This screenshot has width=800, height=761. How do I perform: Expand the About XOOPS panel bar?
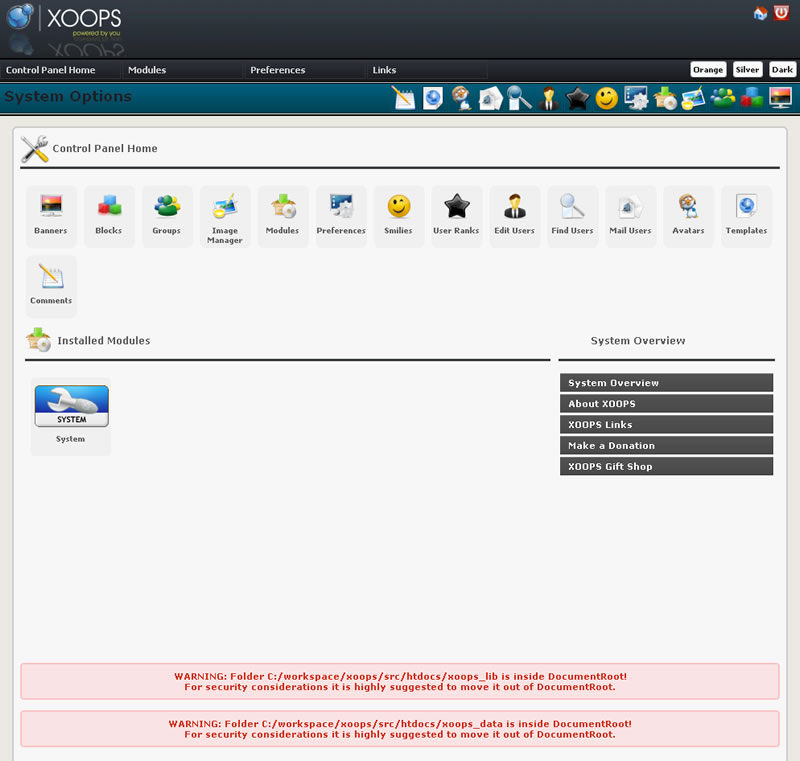click(x=666, y=403)
